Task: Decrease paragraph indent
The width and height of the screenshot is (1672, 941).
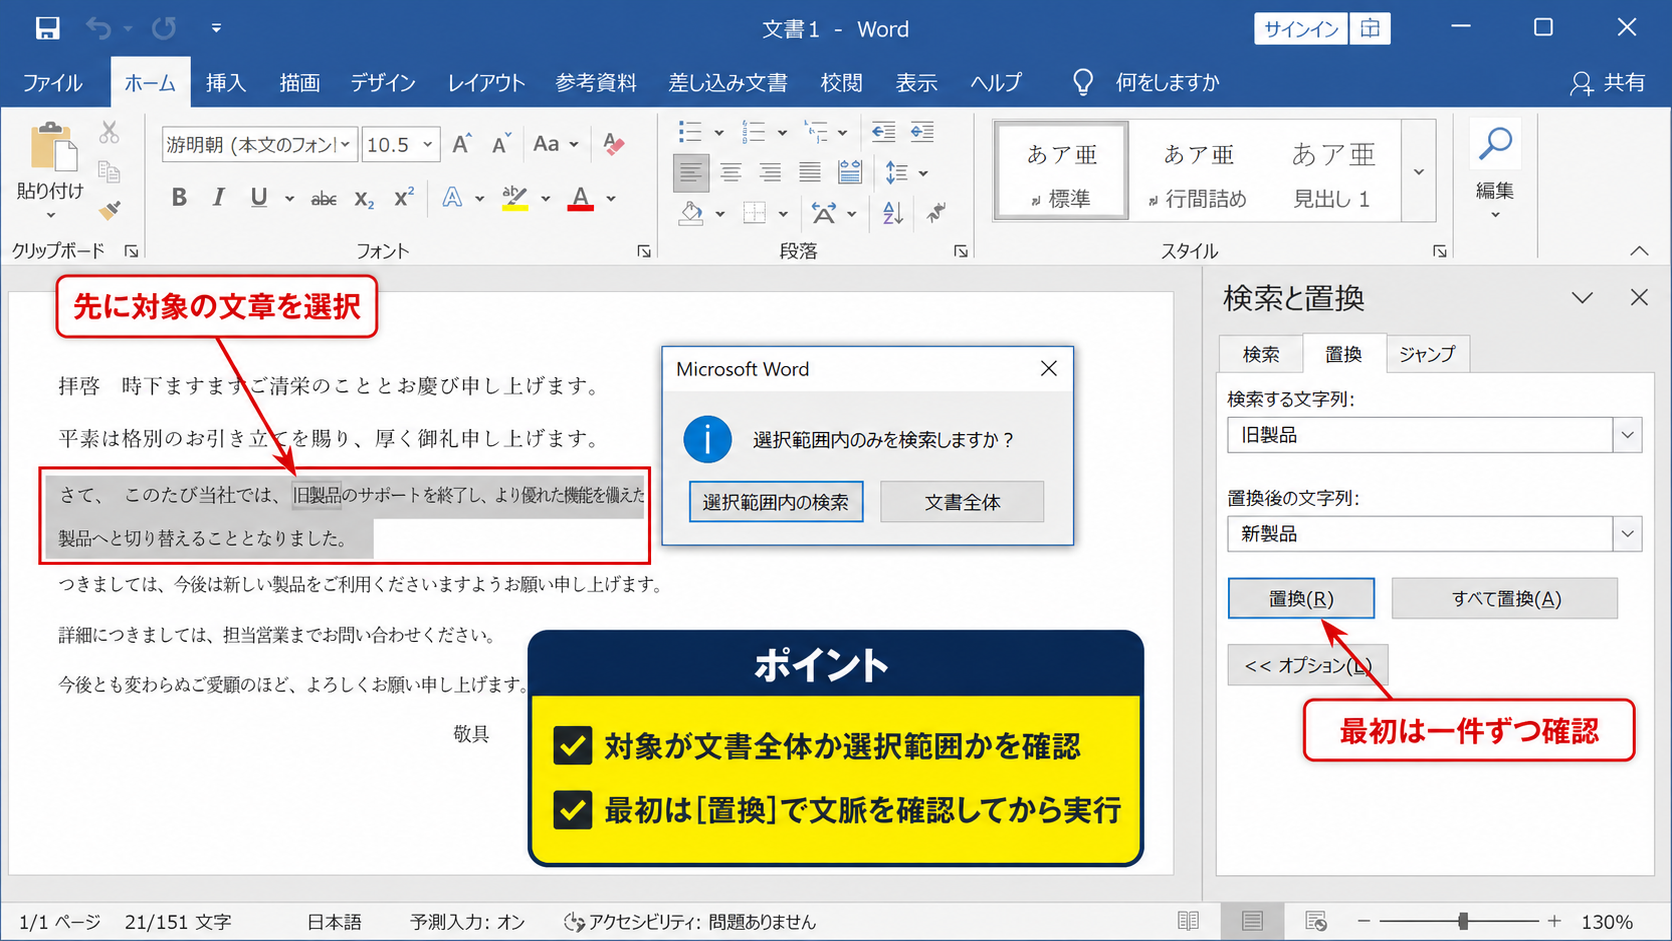Action: coord(883,132)
